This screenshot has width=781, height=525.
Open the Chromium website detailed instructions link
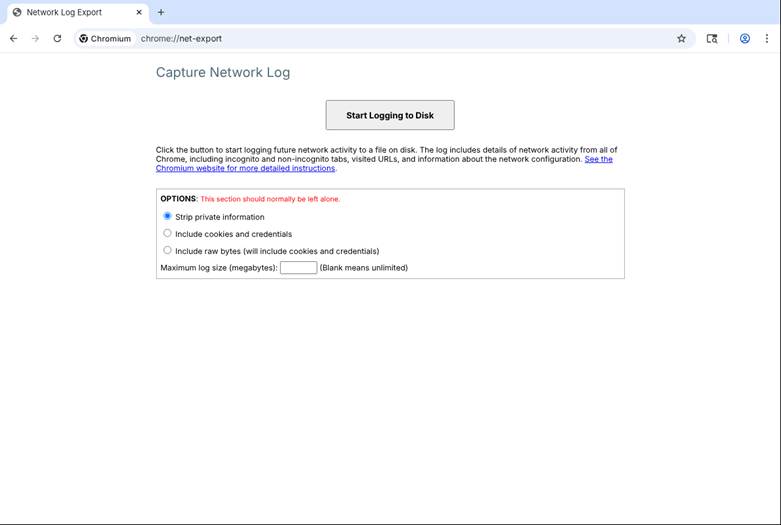pos(384,164)
